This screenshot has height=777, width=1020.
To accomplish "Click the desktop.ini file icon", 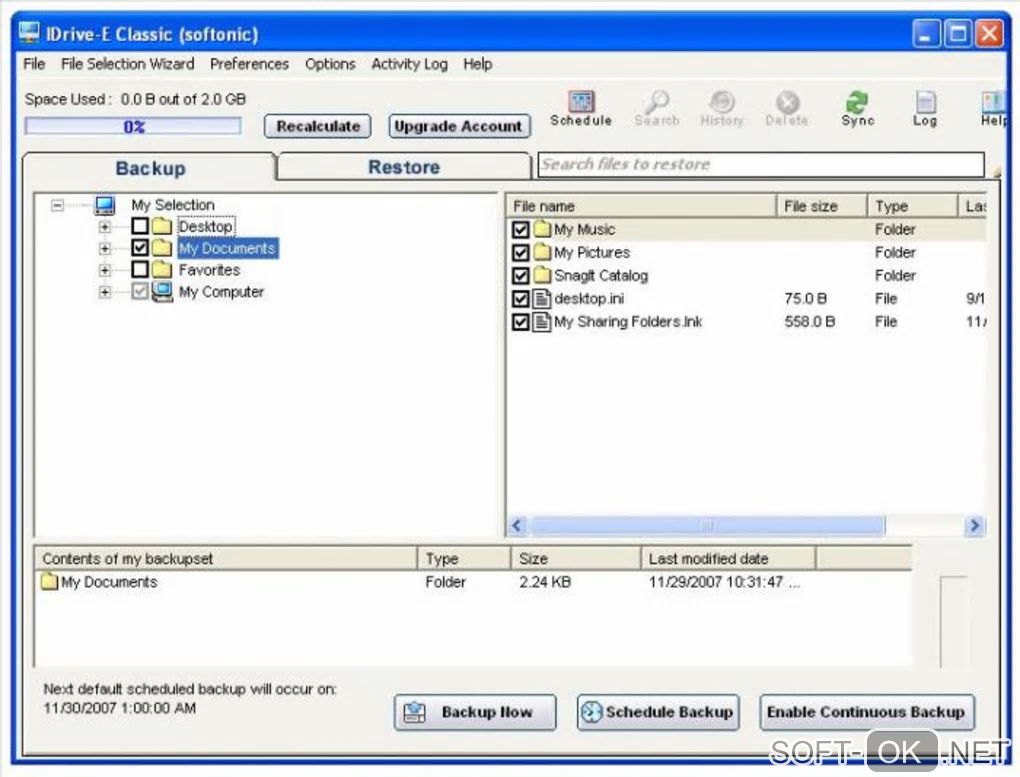I will pyautogui.click(x=541, y=299).
